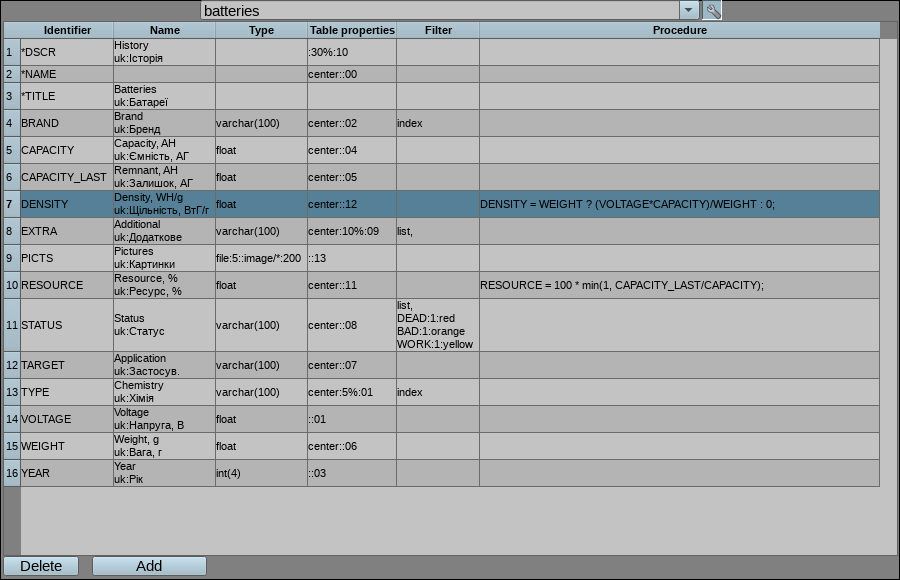Viewport: 900px width, 580px height.
Task: Open the batteries table dropdown arrow
Action: tap(689, 11)
